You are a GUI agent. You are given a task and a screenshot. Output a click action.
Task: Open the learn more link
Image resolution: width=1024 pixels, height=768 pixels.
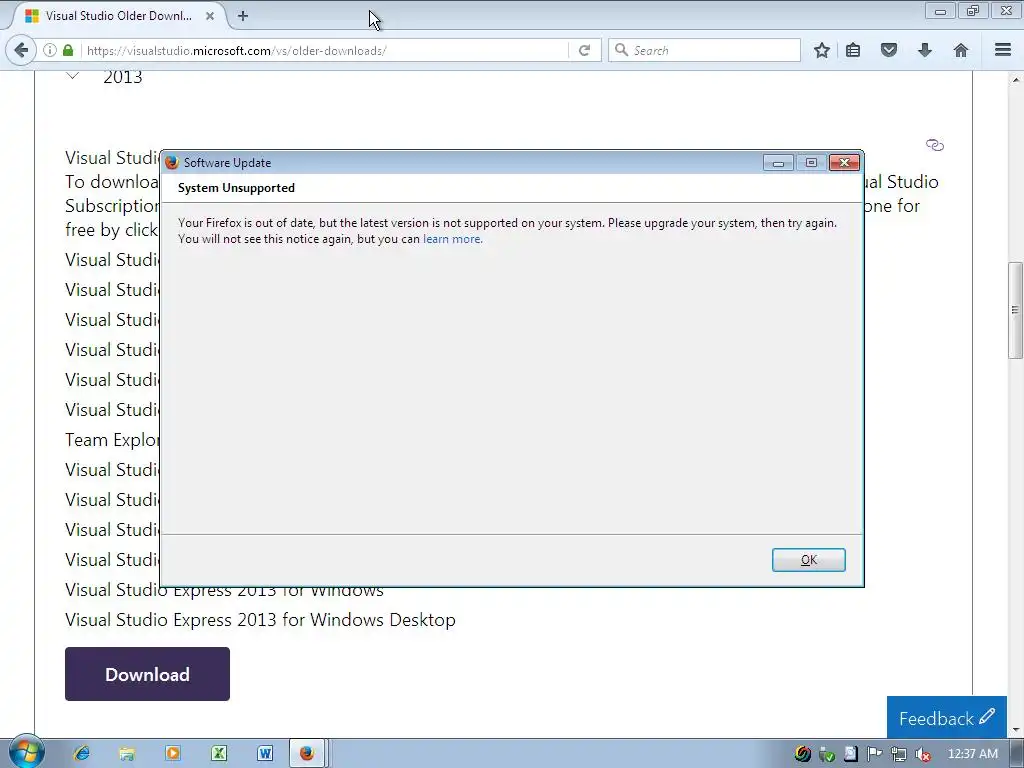(x=453, y=239)
